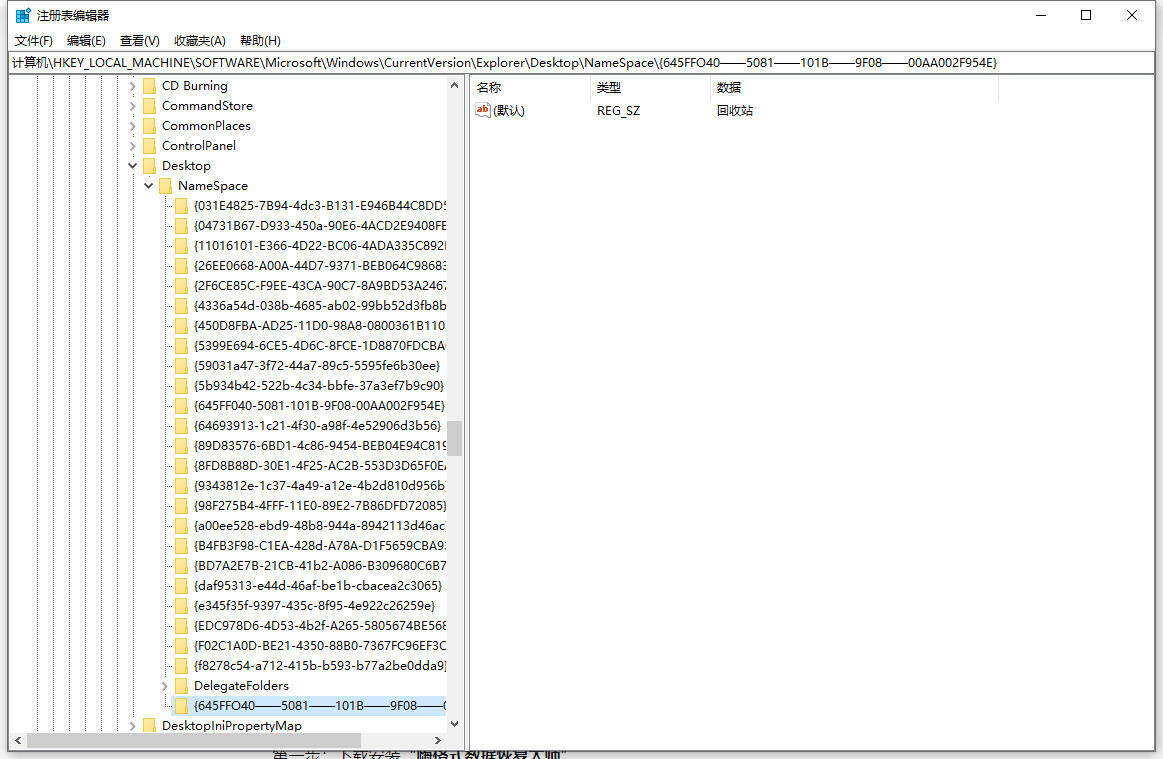Click folder icon of {64693913-1c21 key
1163x759 pixels.
(x=181, y=427)
